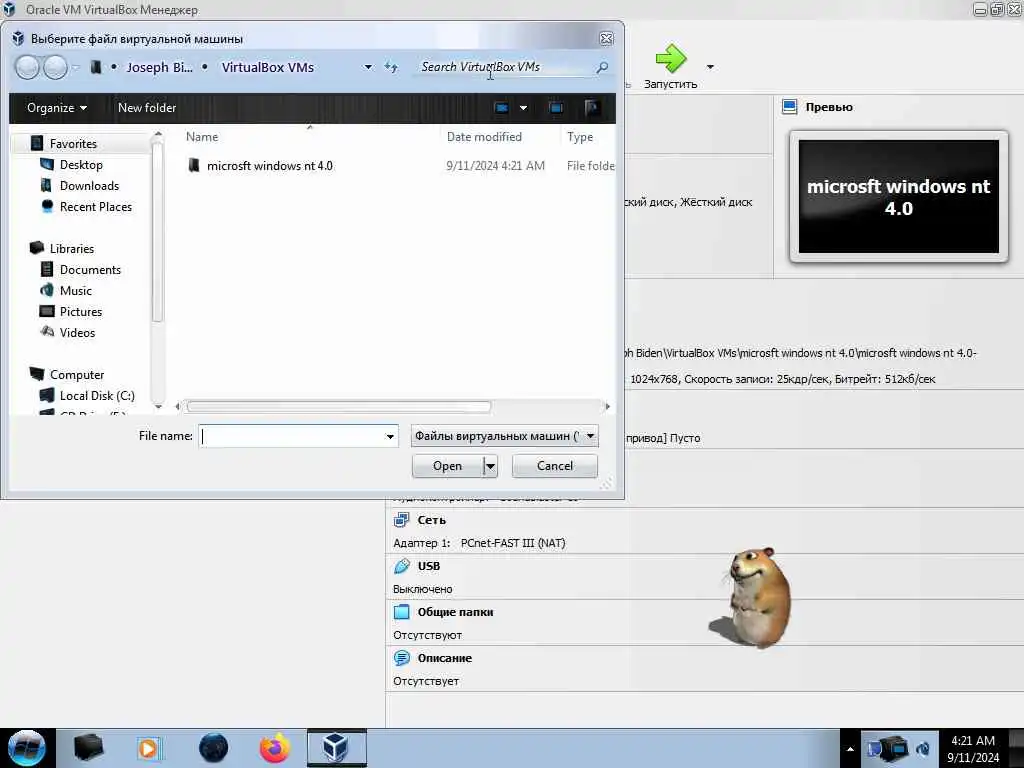
Task: Select Libraries in navigation pane
Action: click(72, 249)
